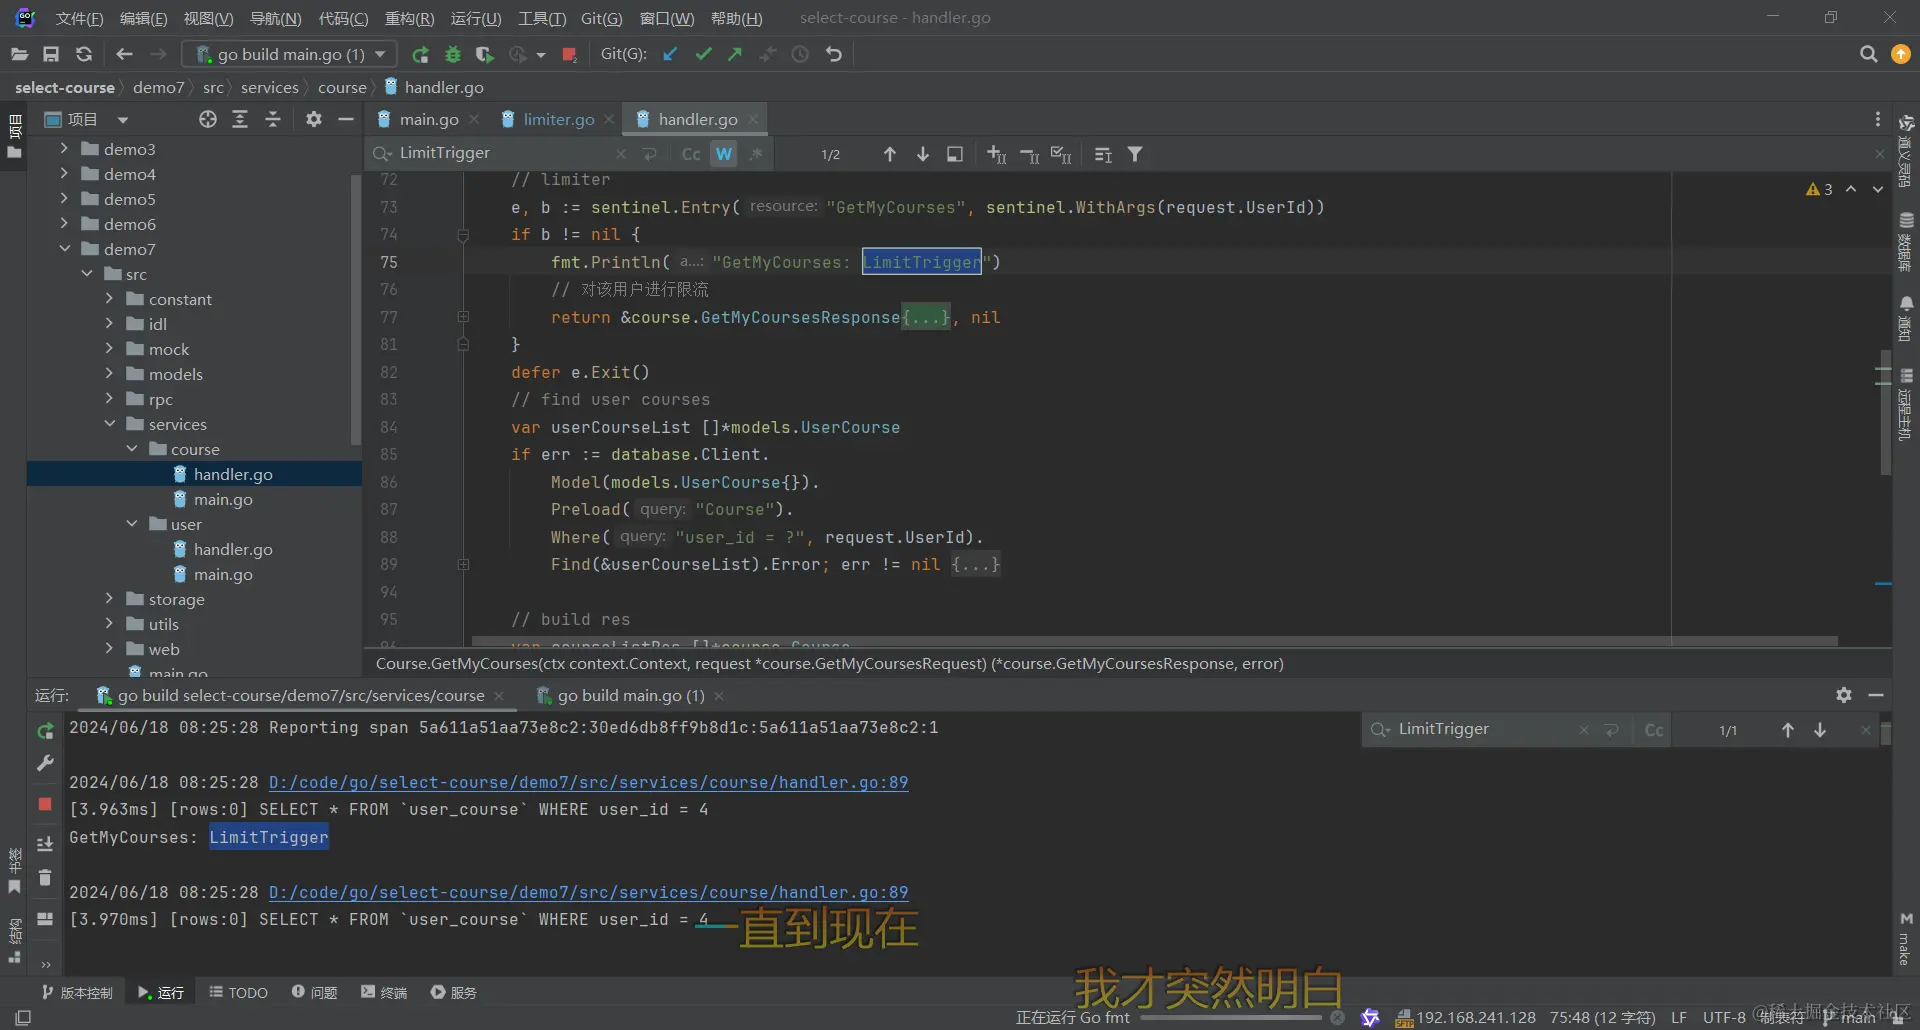This screenshot has width=1920, height=1030.
Task: Toggle Regex option in editor find bar
Action: point(756,154)
